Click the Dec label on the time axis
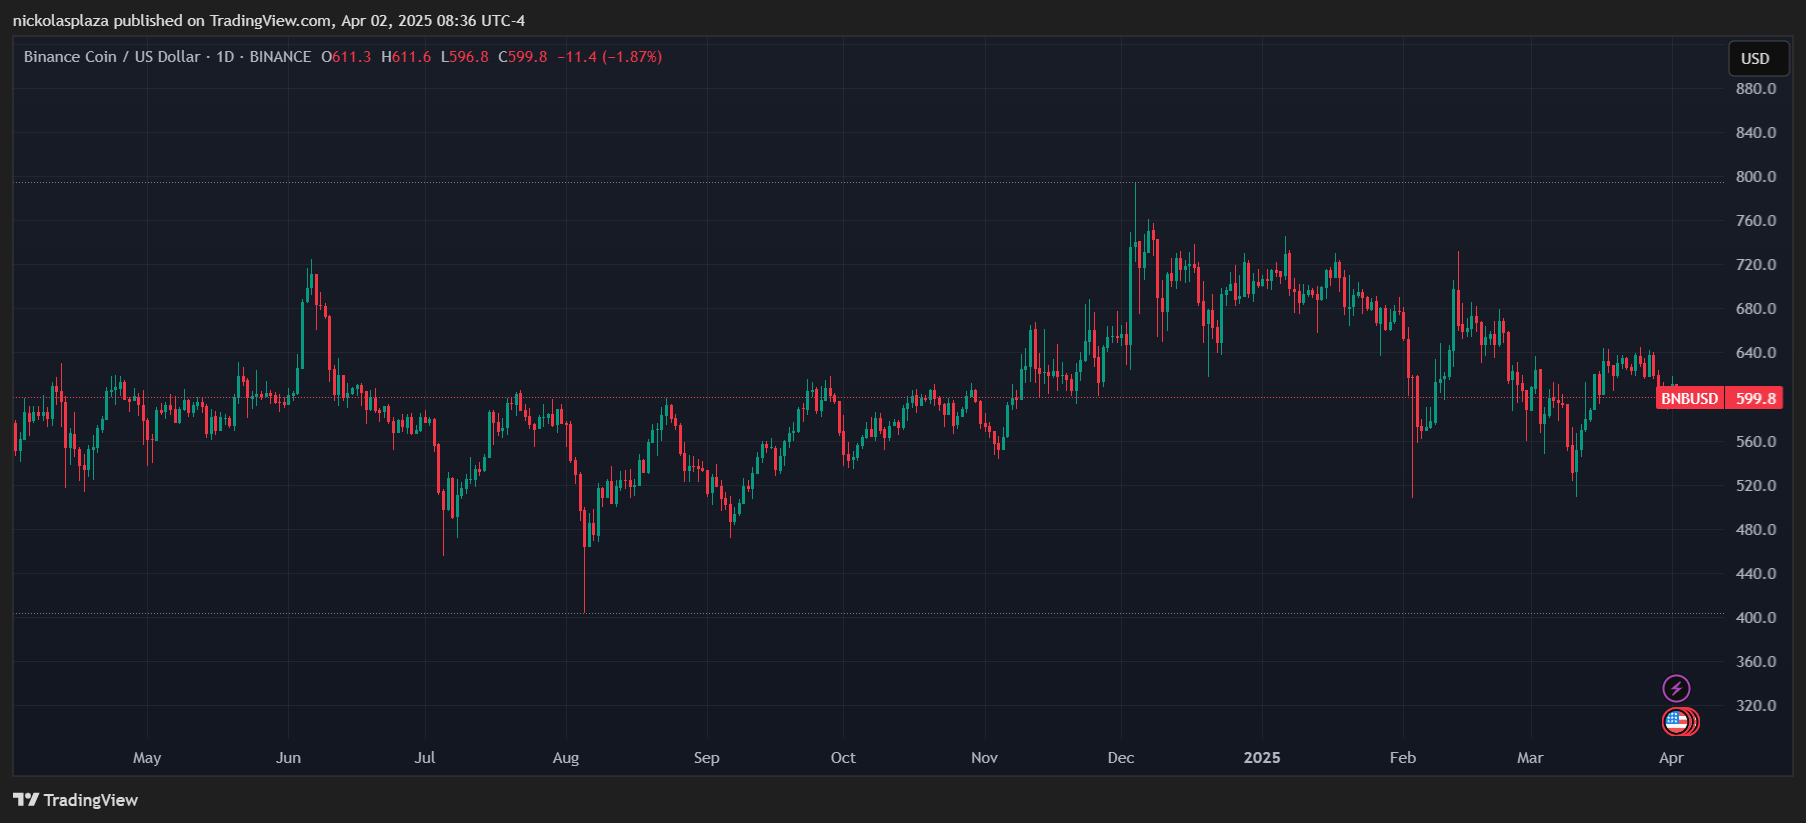 point(1121,758)
